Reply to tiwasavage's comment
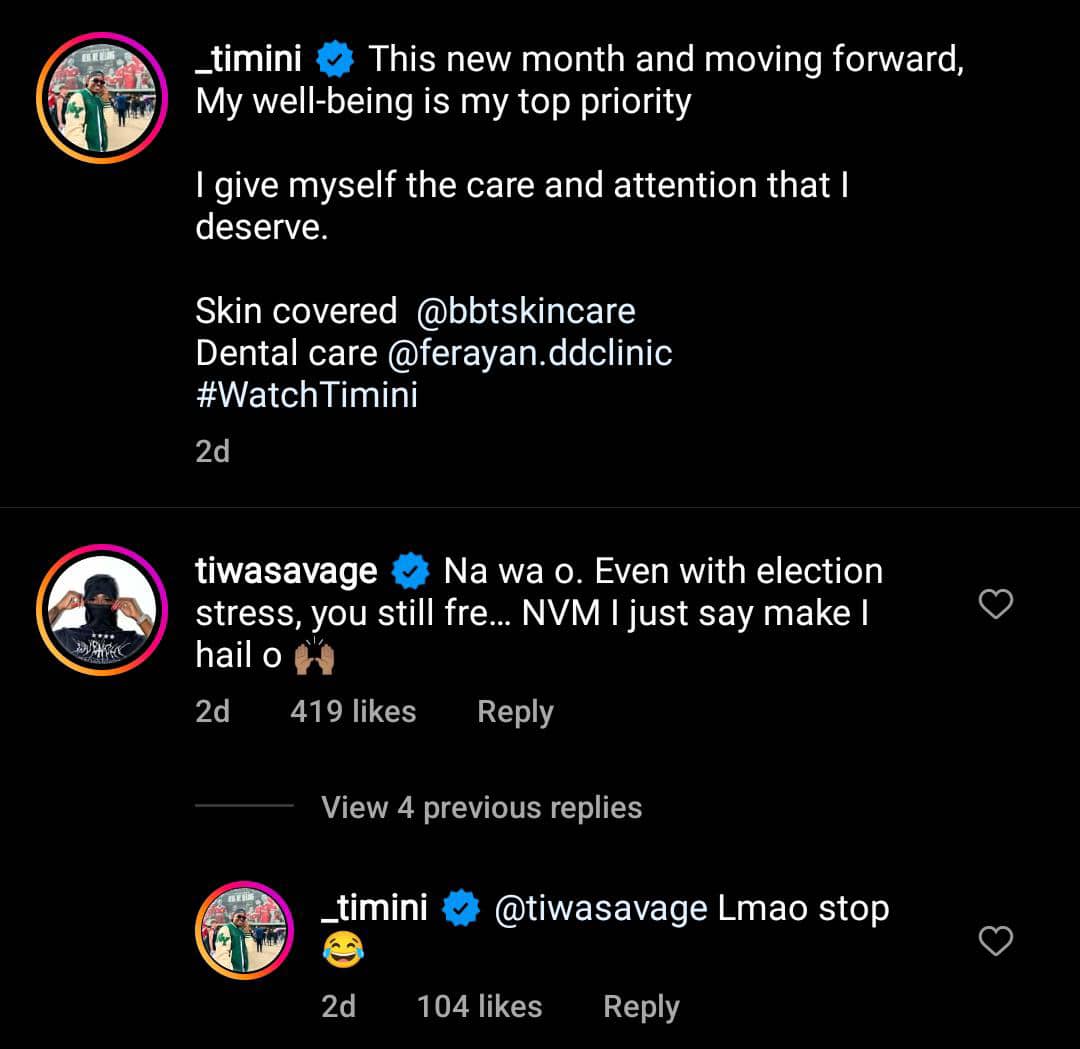This screenshot has height=1049, width=1080. coord(515,712)
